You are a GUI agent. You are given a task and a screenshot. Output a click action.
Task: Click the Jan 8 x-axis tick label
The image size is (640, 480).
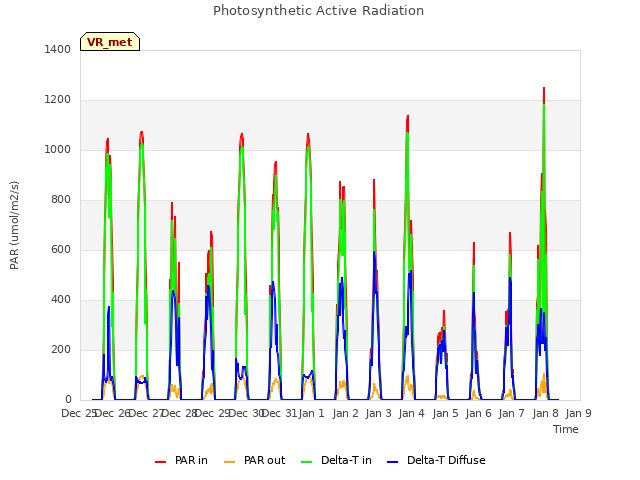(x=545, y=413)
